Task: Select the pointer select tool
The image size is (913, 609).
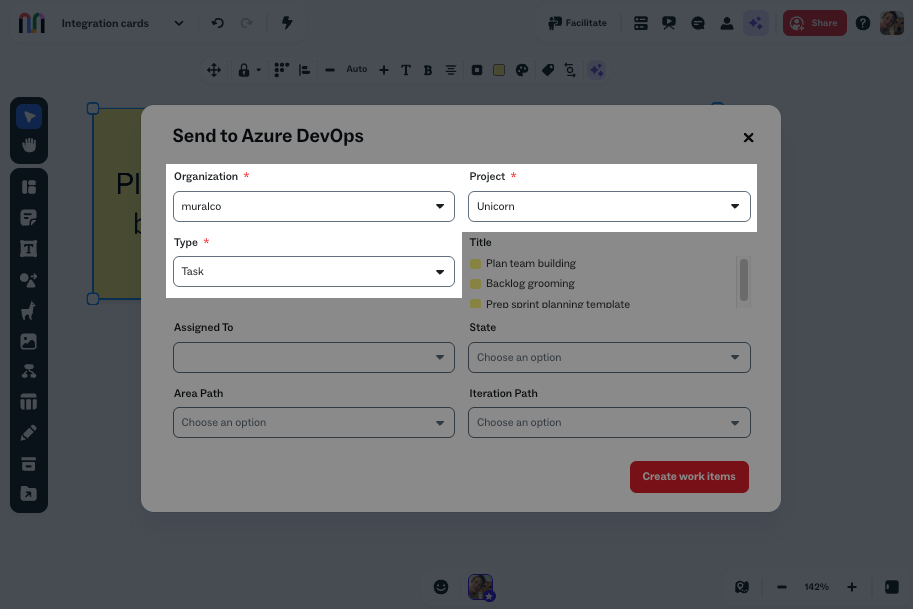Action: pyautogui.click(x=29, y=117)
